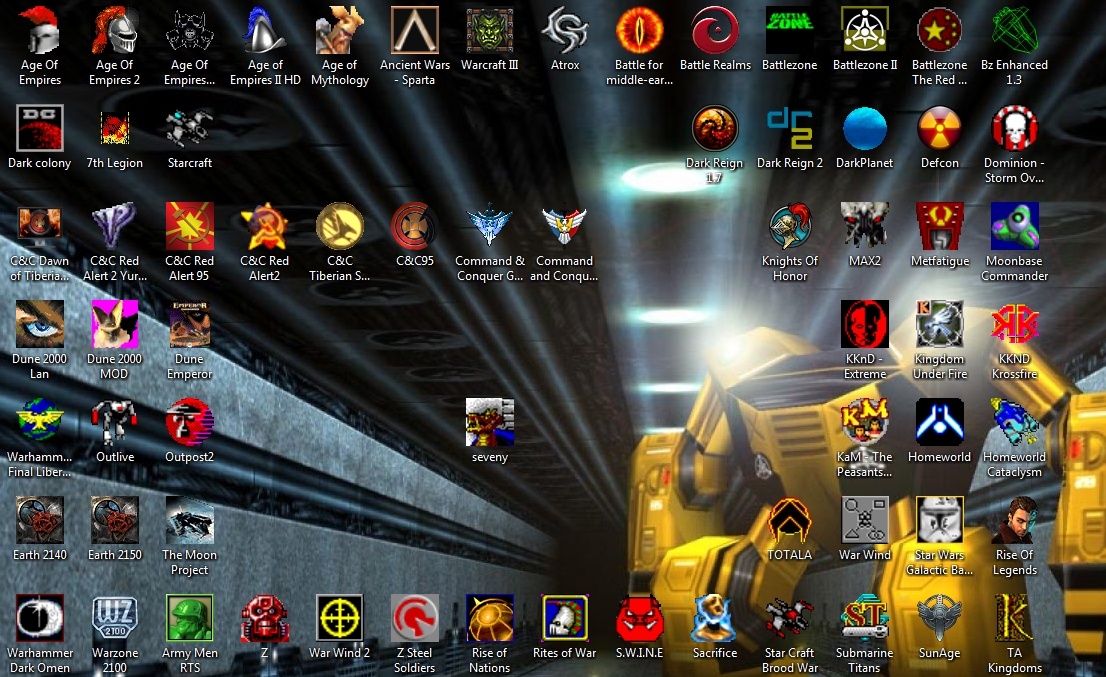
Task: Open Battle for middle-earth icon
Action: click(x=639, y=31)
